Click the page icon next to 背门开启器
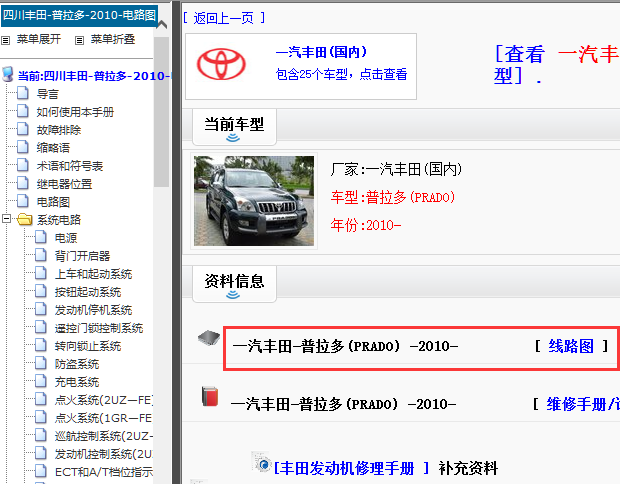The image size is (620, 484). (41, 255)
